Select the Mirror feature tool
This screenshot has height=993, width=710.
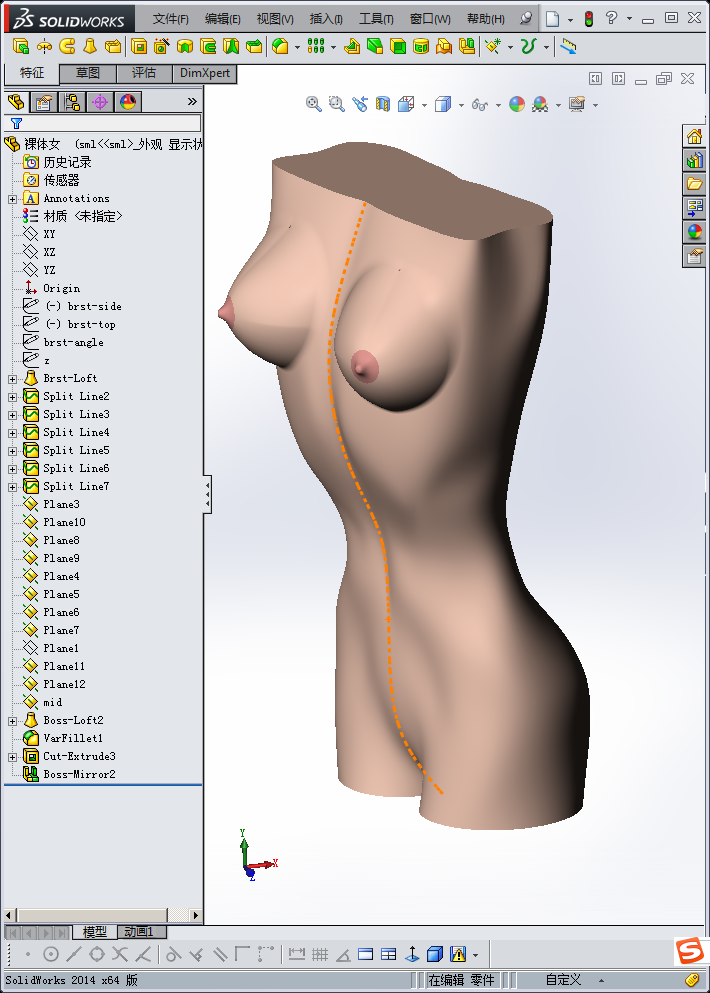click(x=467, y=46)
